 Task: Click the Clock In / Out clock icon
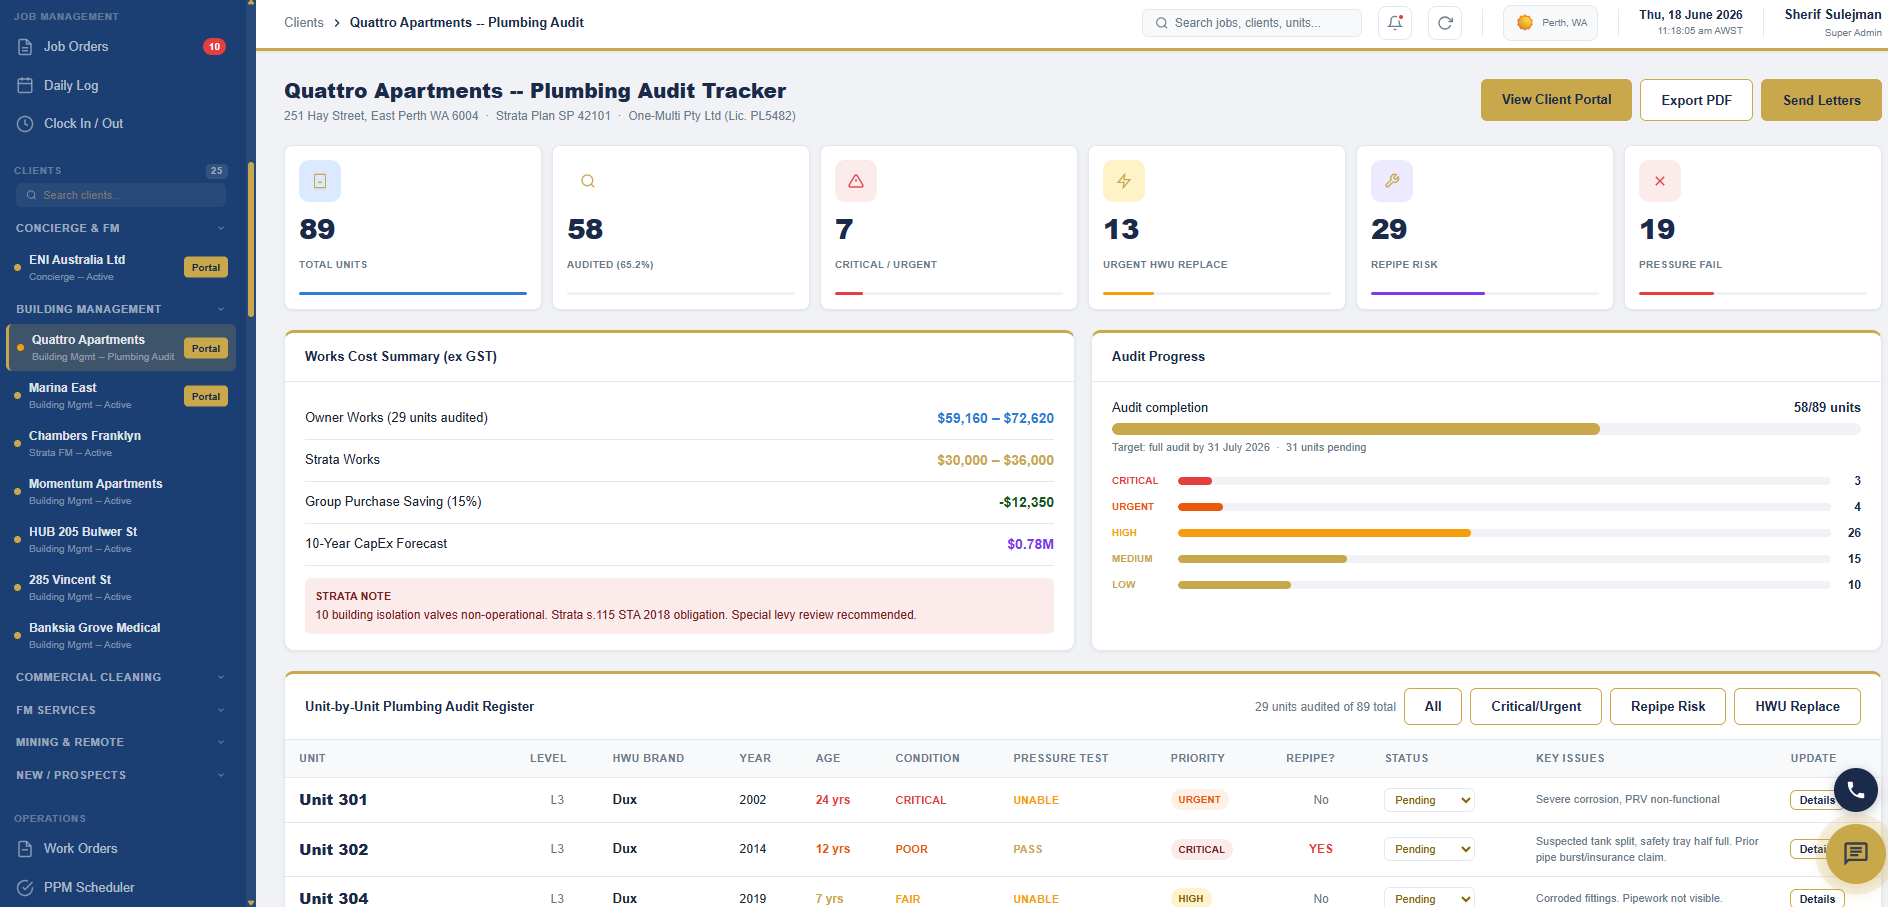(x=25, y=124)
